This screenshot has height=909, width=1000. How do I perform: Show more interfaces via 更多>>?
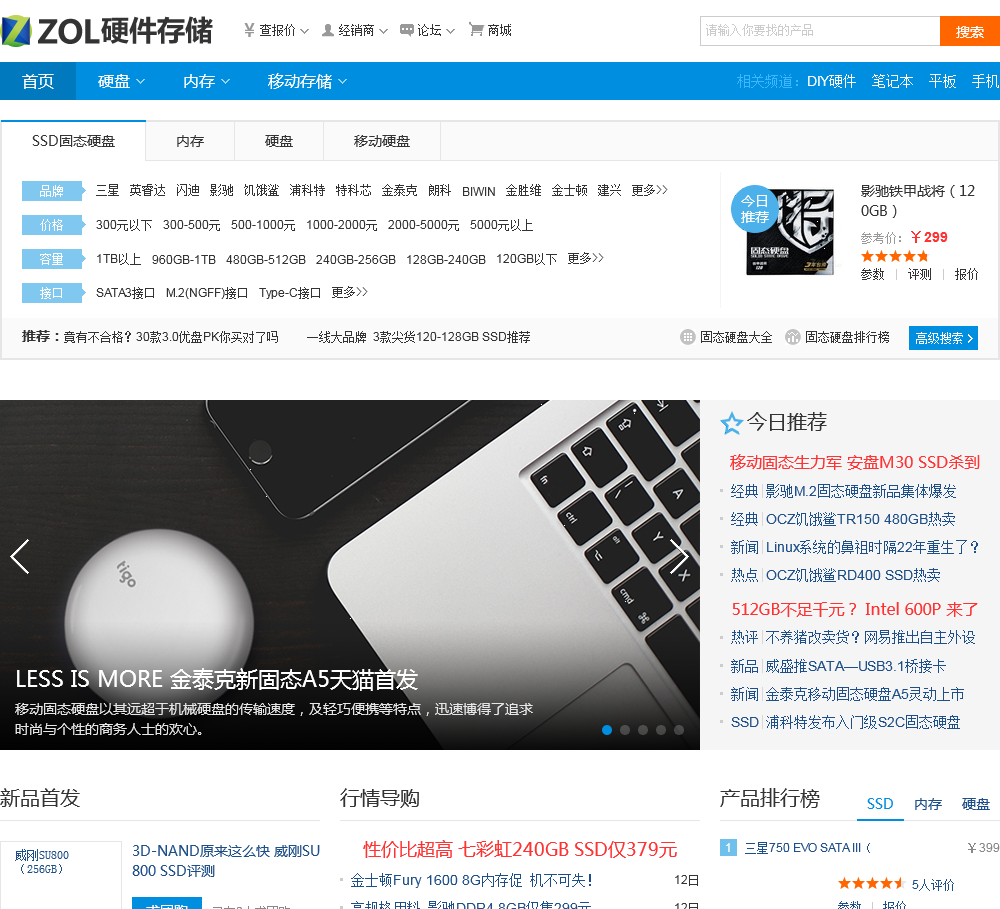tap(349, 292)
